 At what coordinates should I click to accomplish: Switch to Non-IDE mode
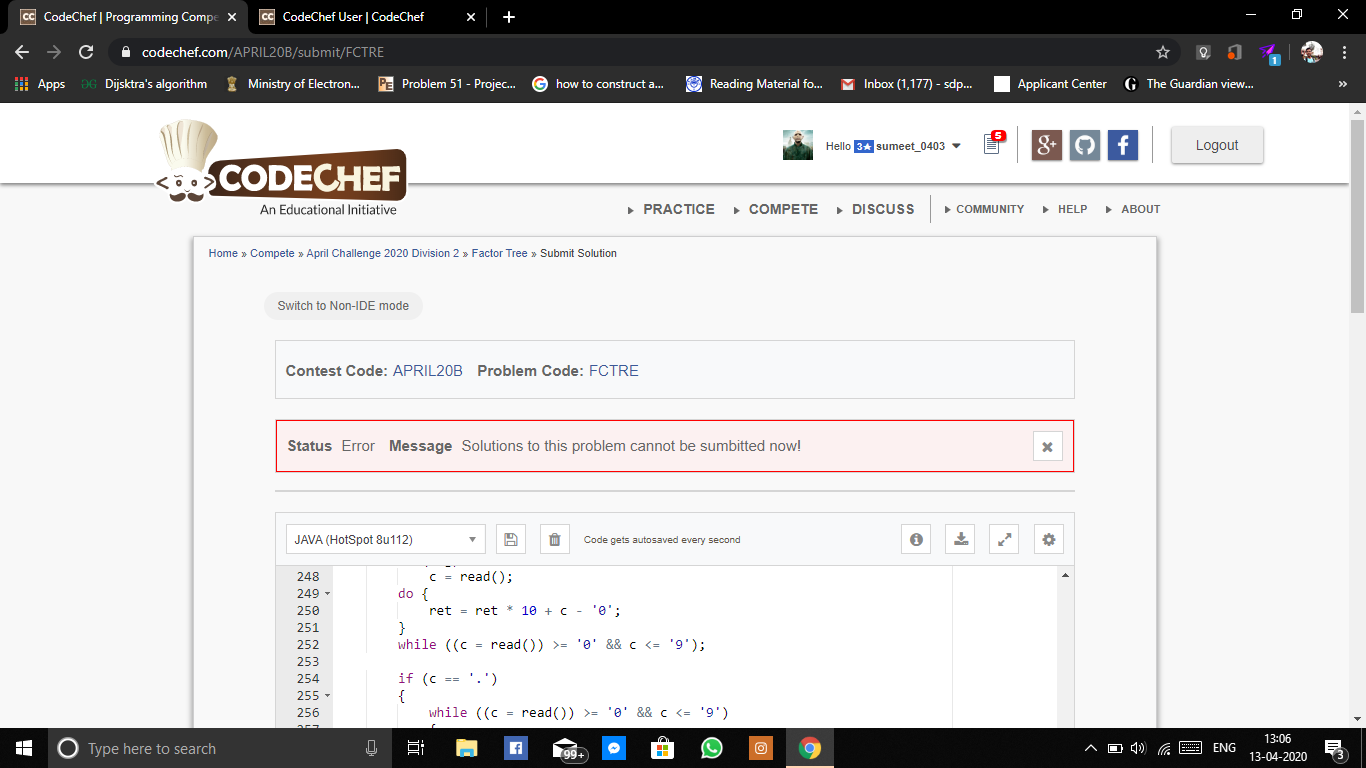tap(343, 306)
